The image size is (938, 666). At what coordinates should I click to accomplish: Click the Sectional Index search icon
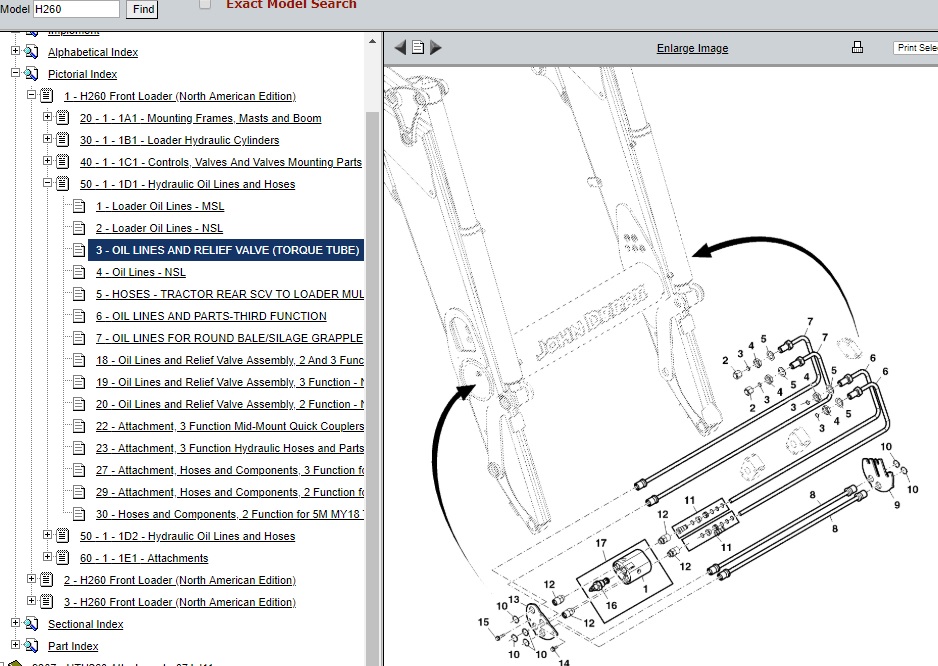(x=31, y=624)
